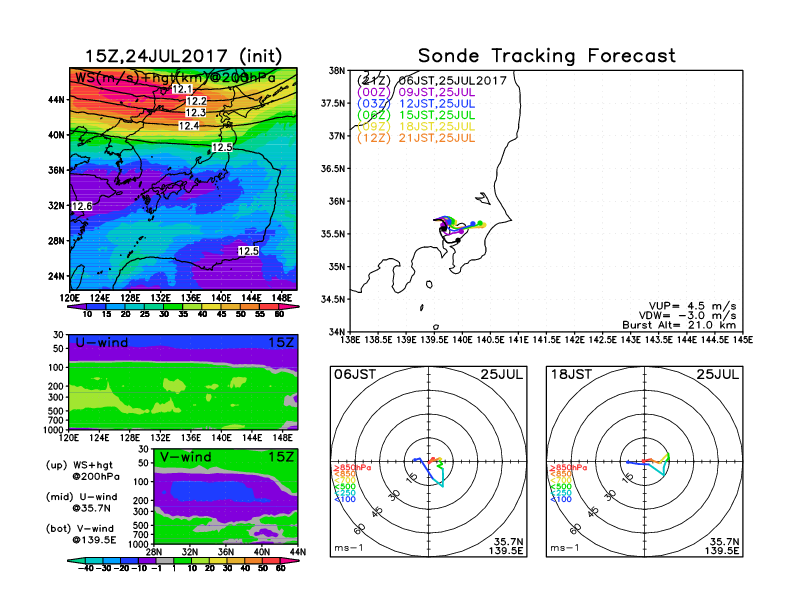Click the 145E longitude label on tracking map
Image resolution: width=792 pixels, height=612 pixels.
click(x=743, y=340)
